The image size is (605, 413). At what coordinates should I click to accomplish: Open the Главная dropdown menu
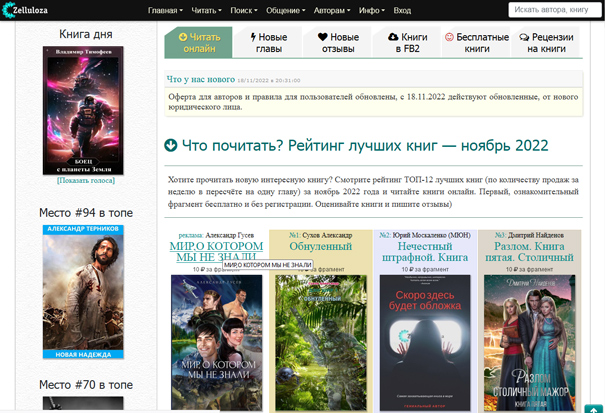165,10
